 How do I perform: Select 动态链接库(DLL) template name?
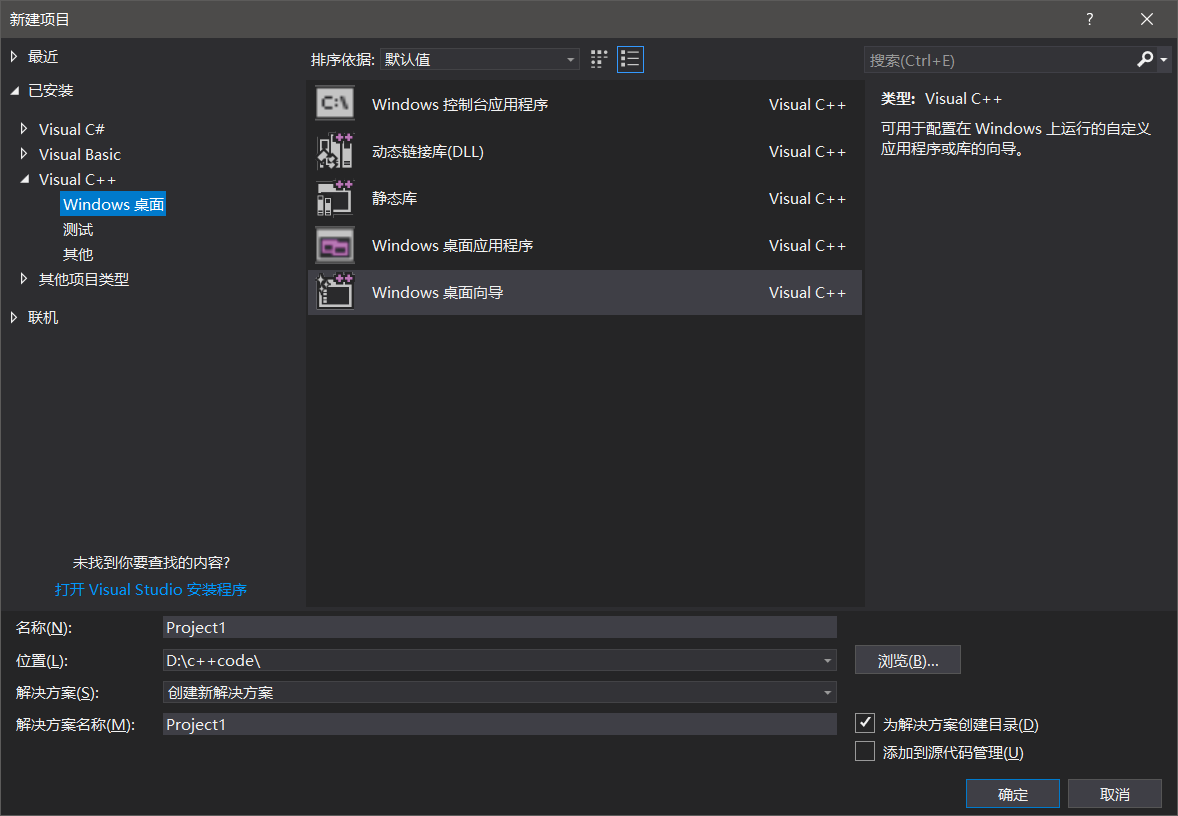pyautogui.click(x=427, y=152)
